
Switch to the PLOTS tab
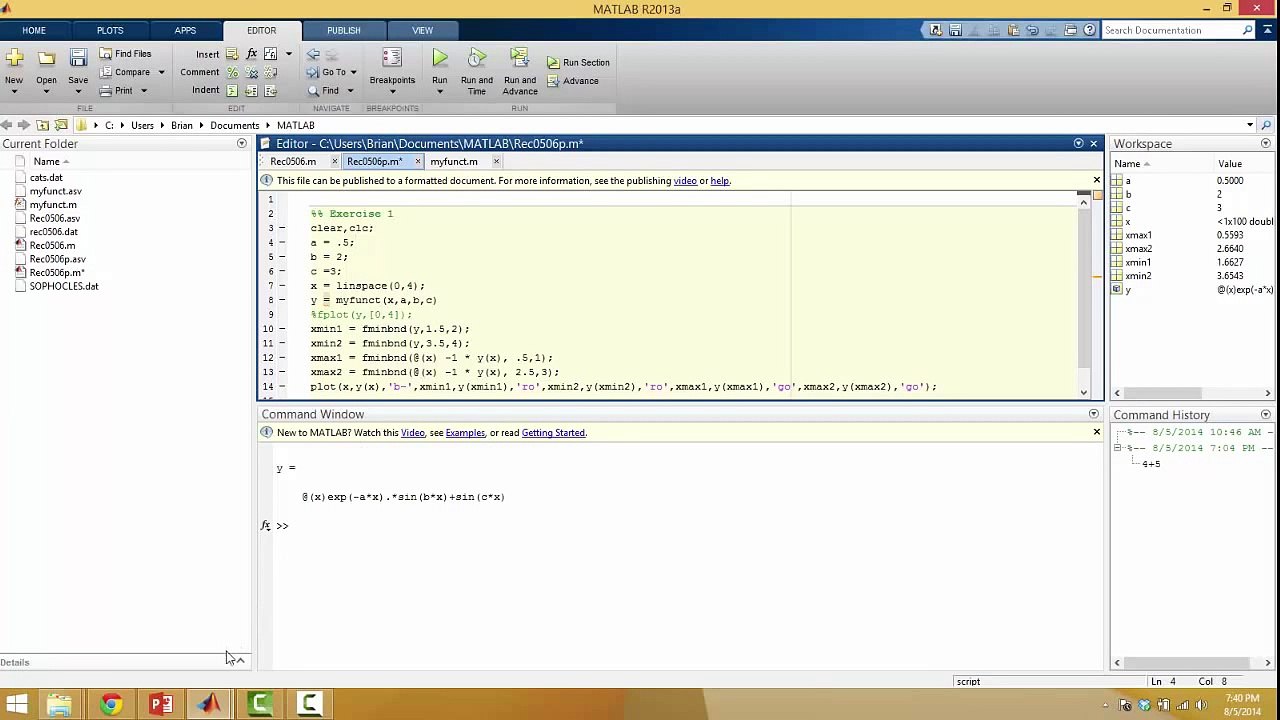click(x=110, y=30)
